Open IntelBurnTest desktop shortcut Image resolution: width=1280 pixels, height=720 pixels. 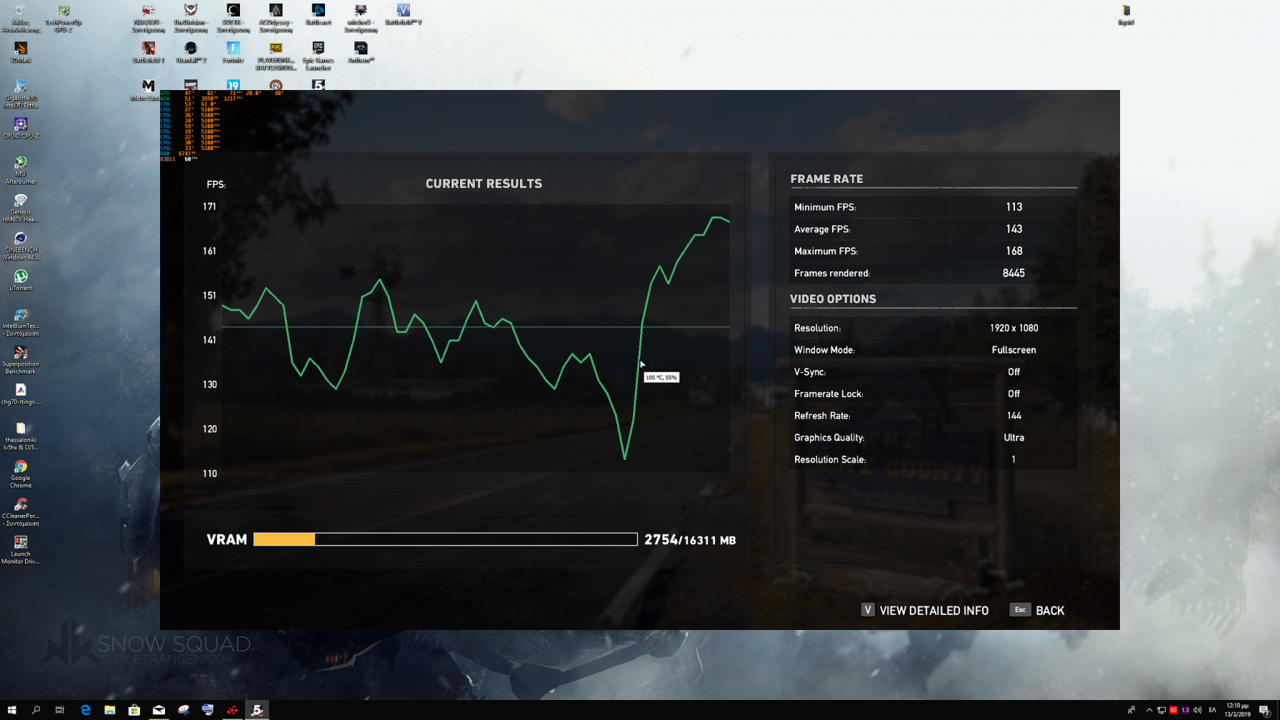pos(20,320)
